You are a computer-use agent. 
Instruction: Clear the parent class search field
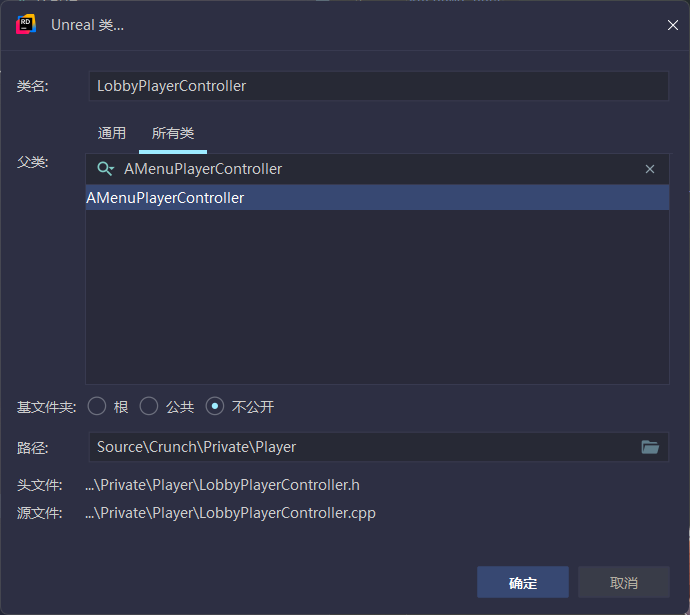pyautogui.click(x=650, y=169)
